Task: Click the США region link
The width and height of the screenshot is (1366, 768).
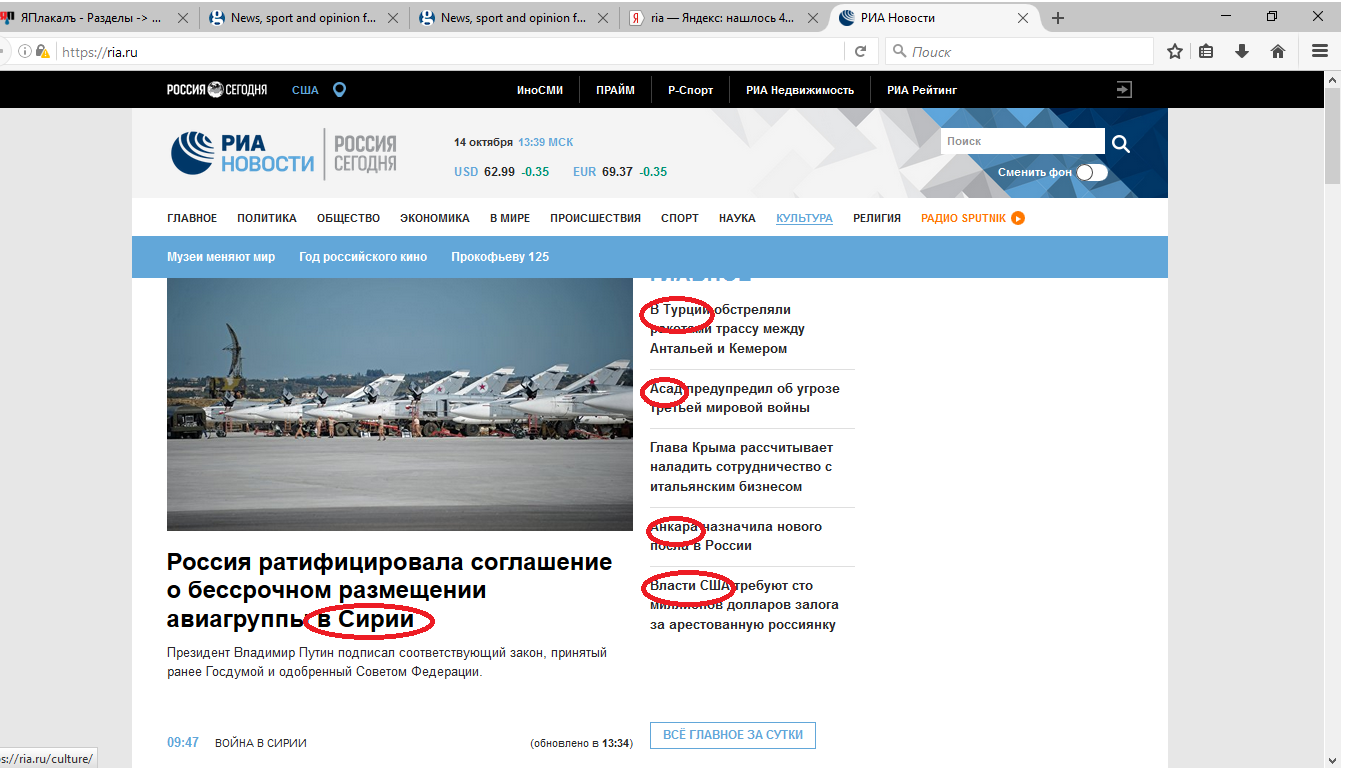Action: (x=305, y=90)
